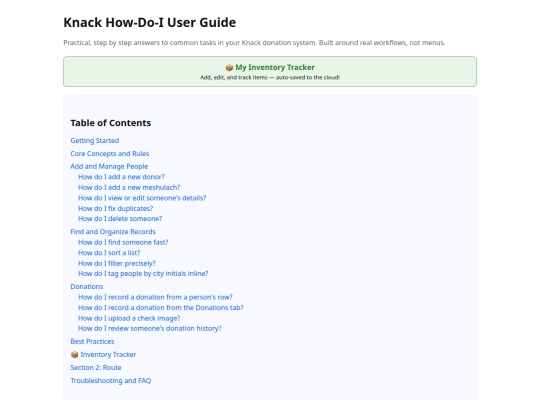Jump to Find and Organize Records
Viewport: 540px width, 405px height.
tap(113, 232)
